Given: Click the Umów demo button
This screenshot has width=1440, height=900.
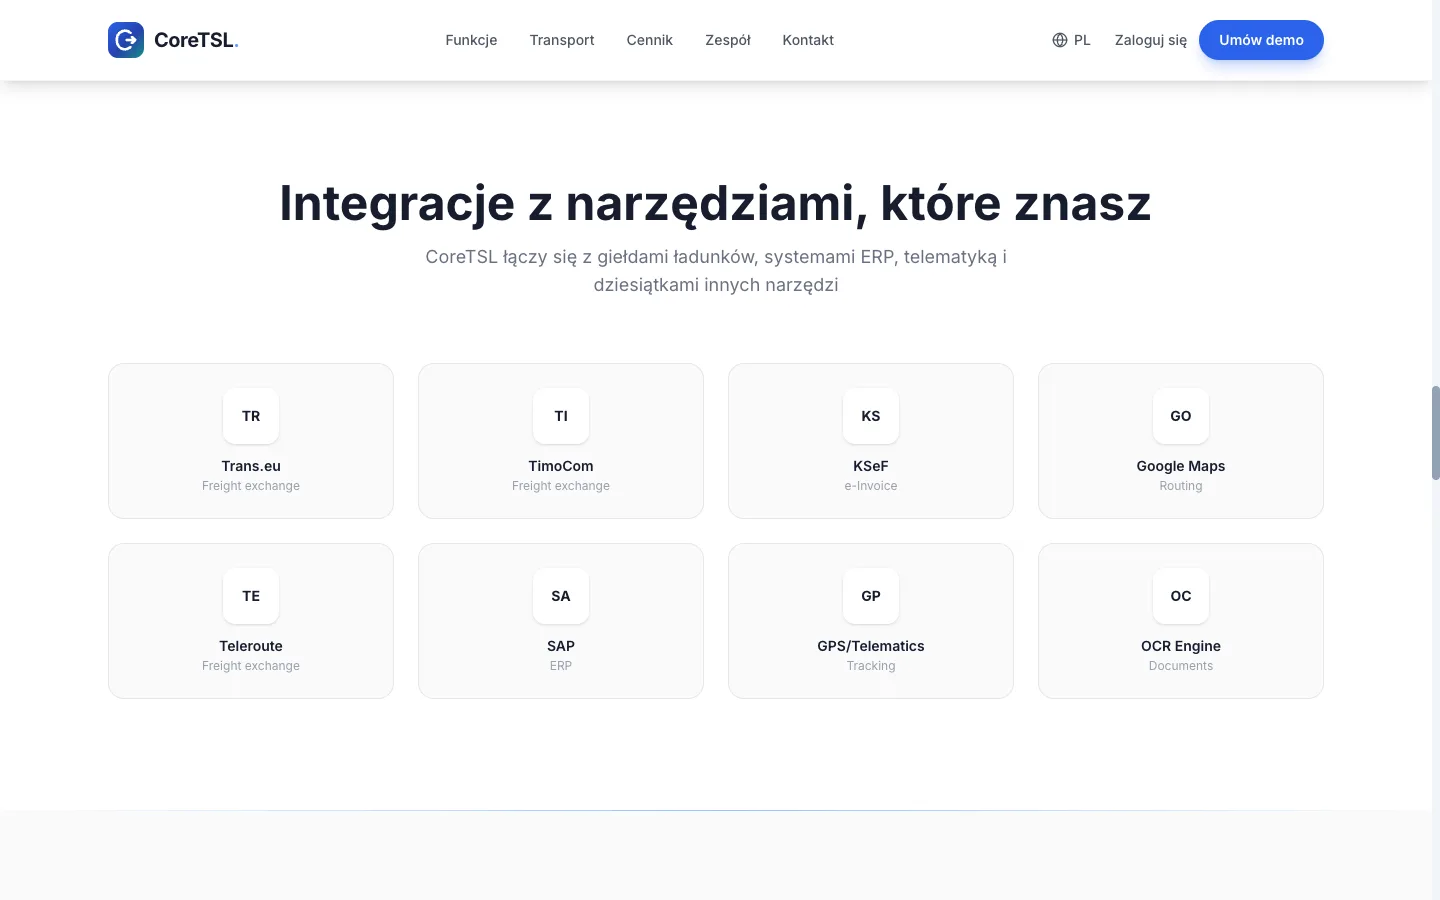Looking at the screenshot, I should click(1261, 40).
